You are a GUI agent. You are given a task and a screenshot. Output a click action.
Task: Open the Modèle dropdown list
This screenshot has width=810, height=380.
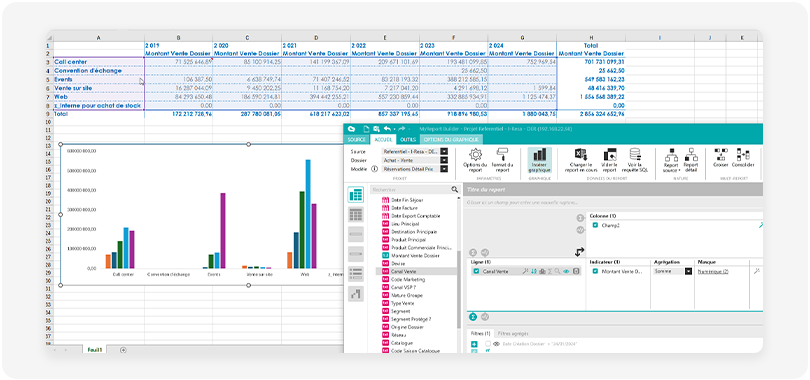tap(443, 168)
